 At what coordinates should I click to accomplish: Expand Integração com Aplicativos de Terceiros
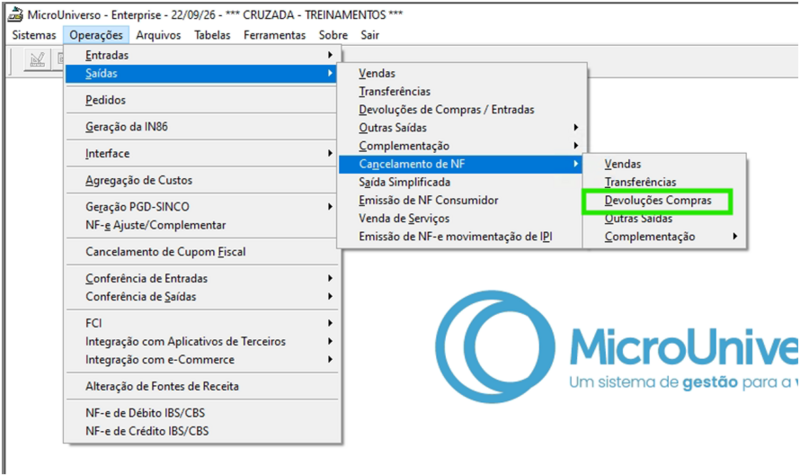pos(202,341)
